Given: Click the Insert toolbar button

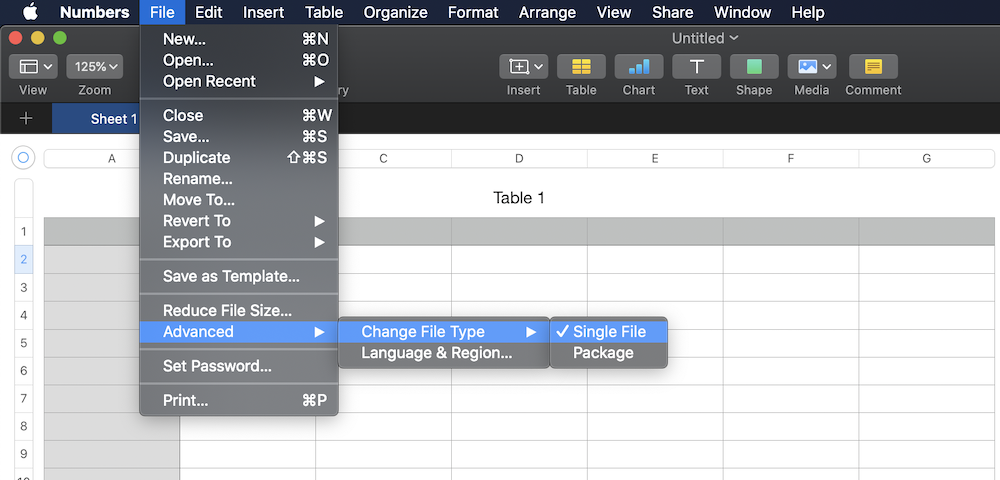Looking at the screenshot, I should 524,66.
